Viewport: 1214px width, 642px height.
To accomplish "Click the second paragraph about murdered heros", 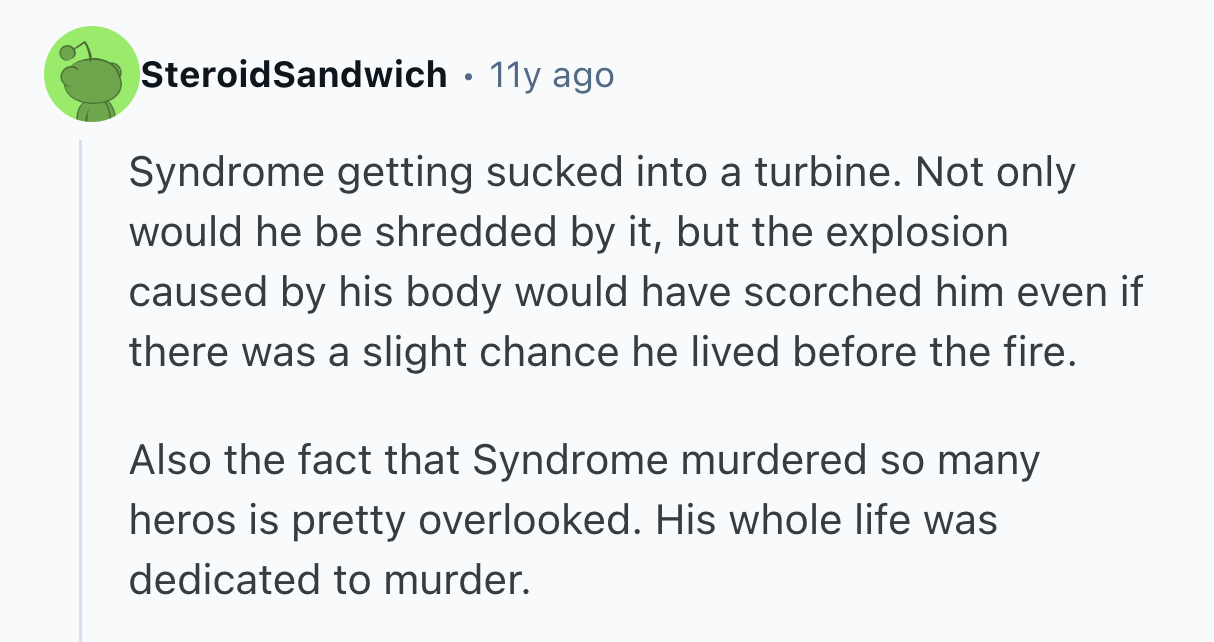I will [x=580, y=520].
